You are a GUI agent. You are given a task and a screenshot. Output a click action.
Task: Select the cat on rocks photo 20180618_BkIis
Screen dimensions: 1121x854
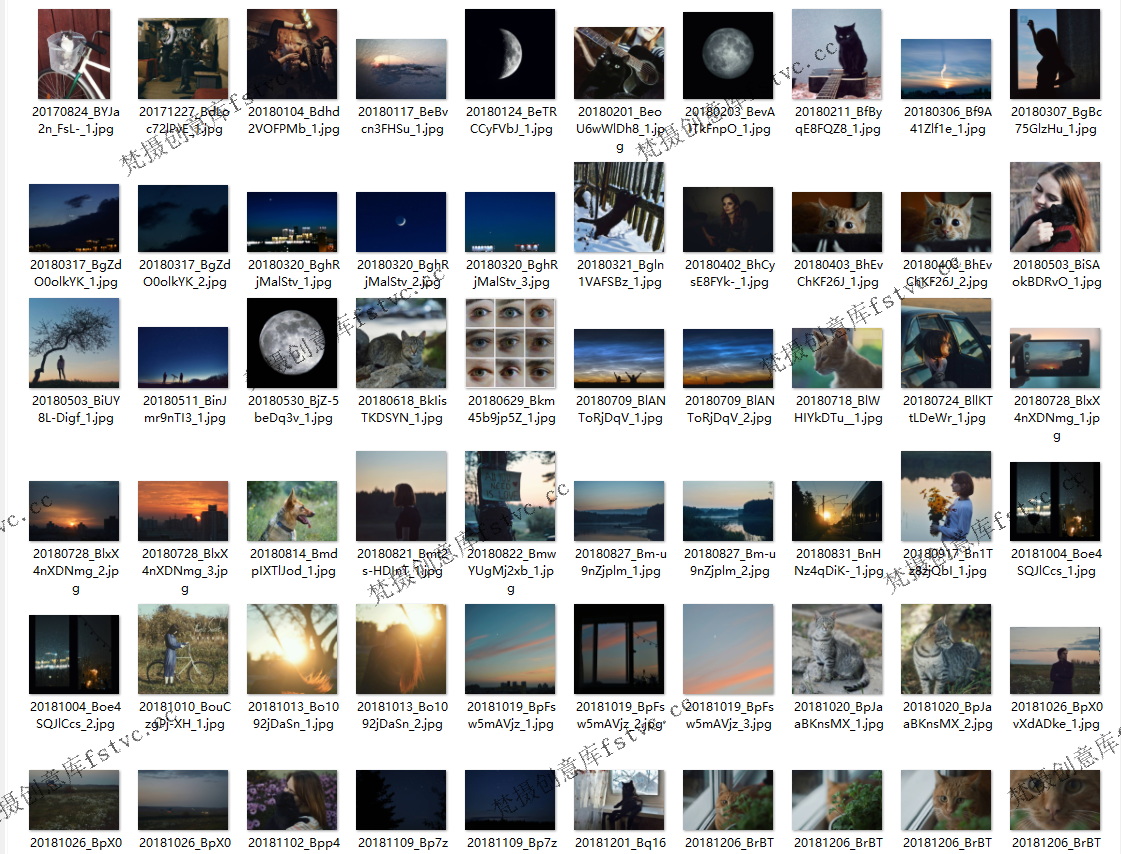click(x=401, y=343)
